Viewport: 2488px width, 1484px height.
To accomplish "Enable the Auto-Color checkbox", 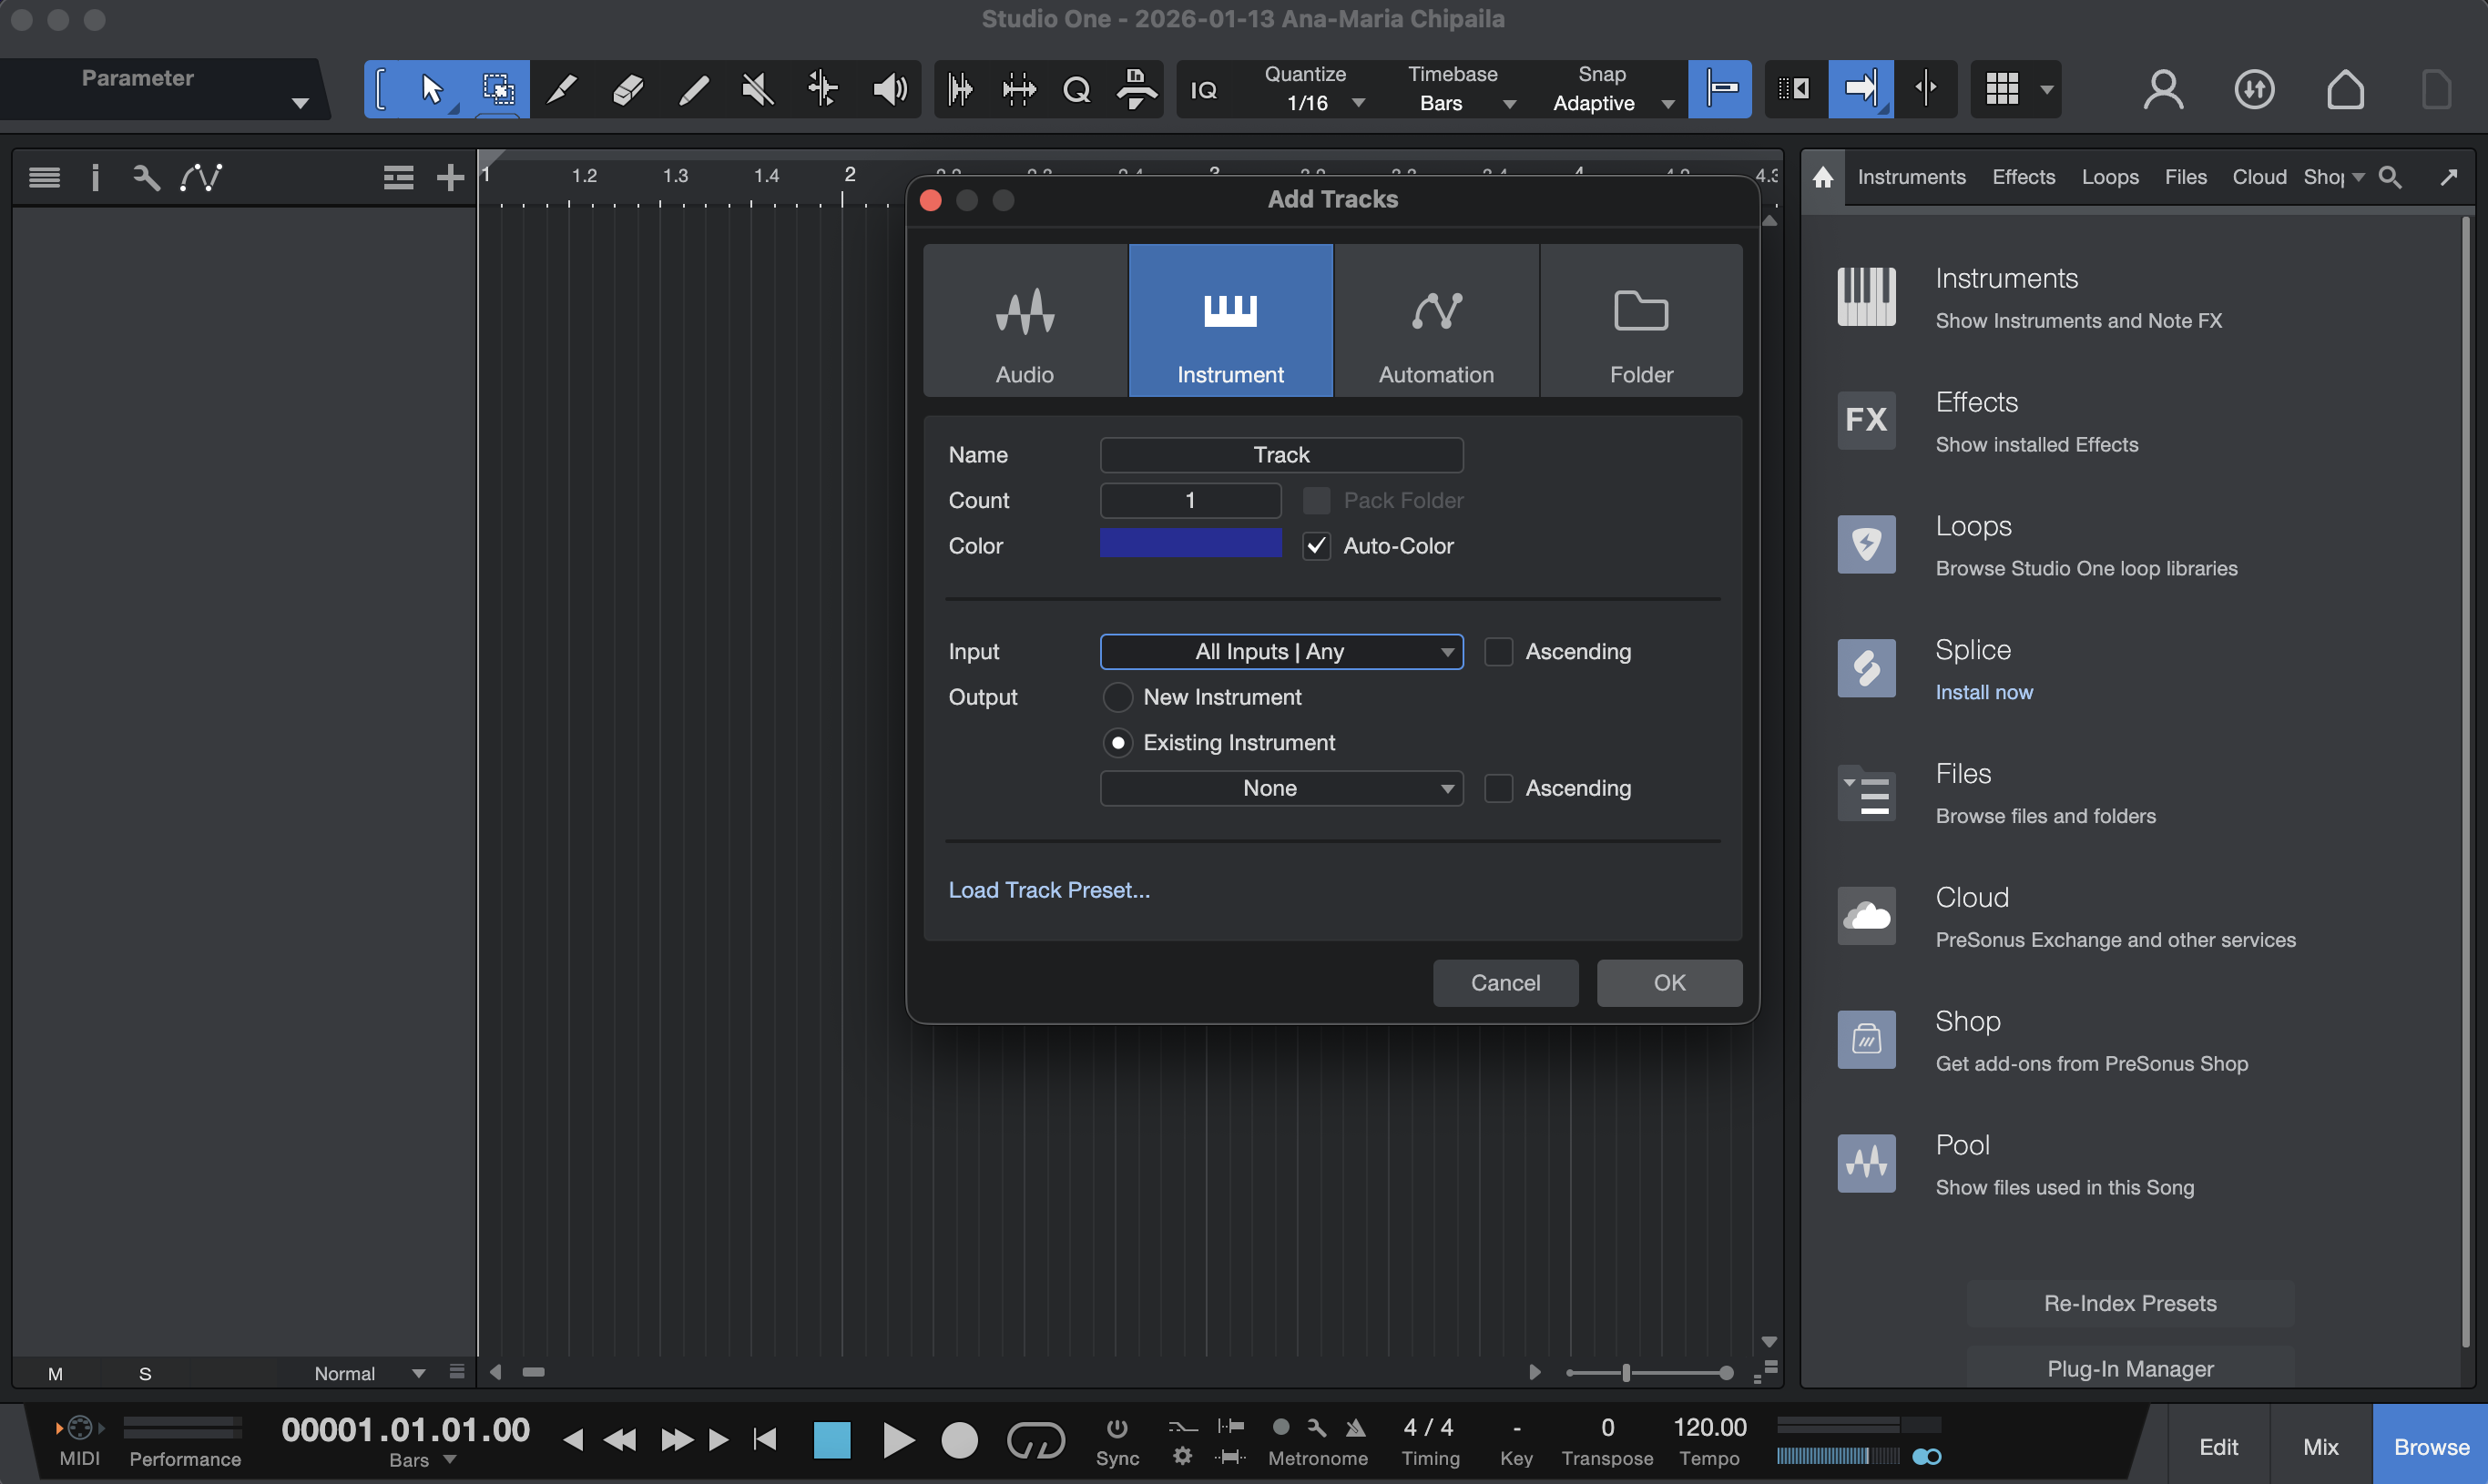I will 1316,546.
